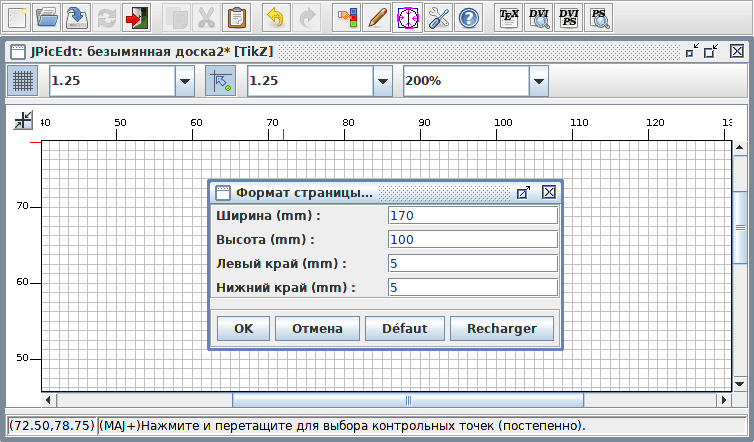Screen dimensions: 754x442
Task: Click the redo arrow icon
Action: (306, 18)
